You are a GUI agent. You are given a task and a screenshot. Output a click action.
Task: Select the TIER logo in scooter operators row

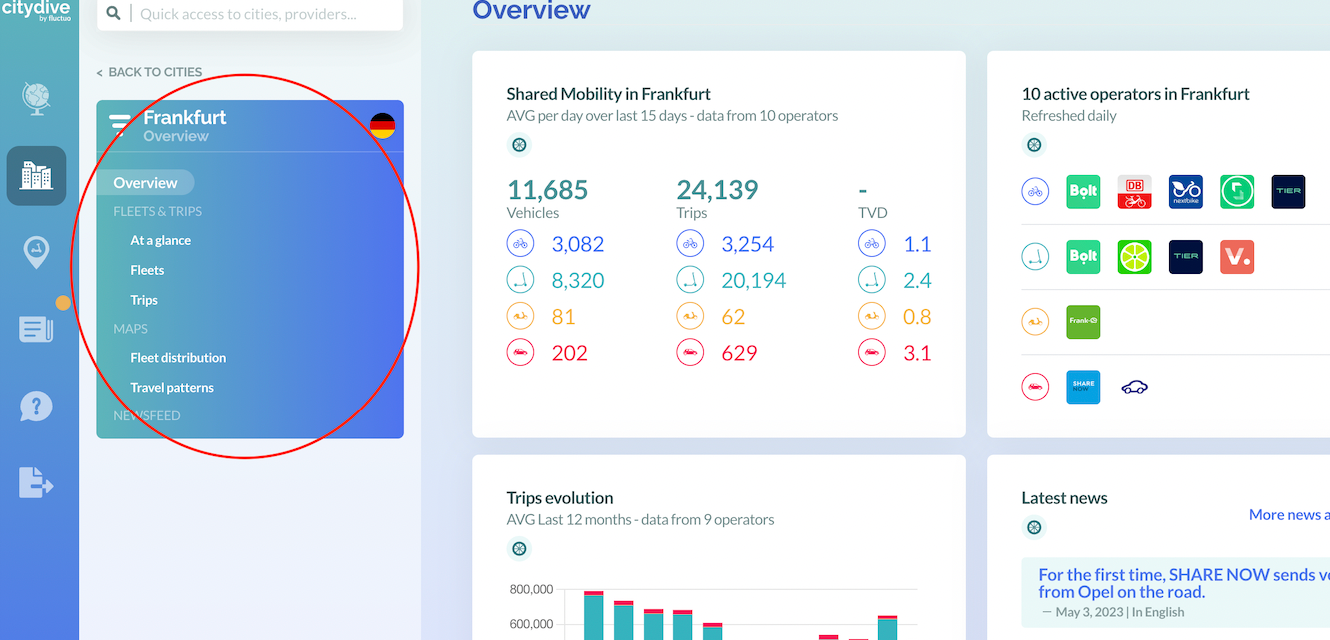click(x=1186, y=256)
